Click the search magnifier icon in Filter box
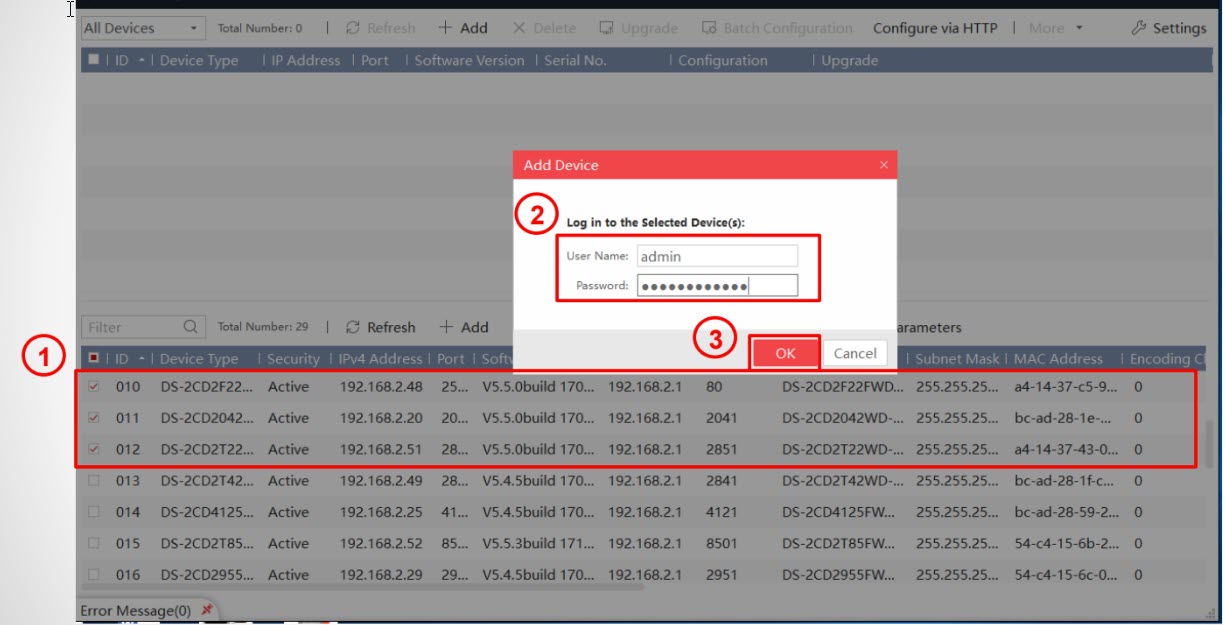1223x625 pixels. (x=190, y=327)
